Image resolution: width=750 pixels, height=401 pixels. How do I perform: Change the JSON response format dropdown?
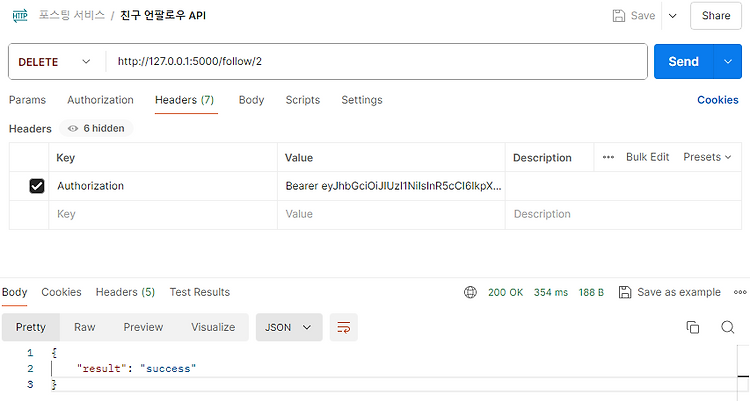289,327
